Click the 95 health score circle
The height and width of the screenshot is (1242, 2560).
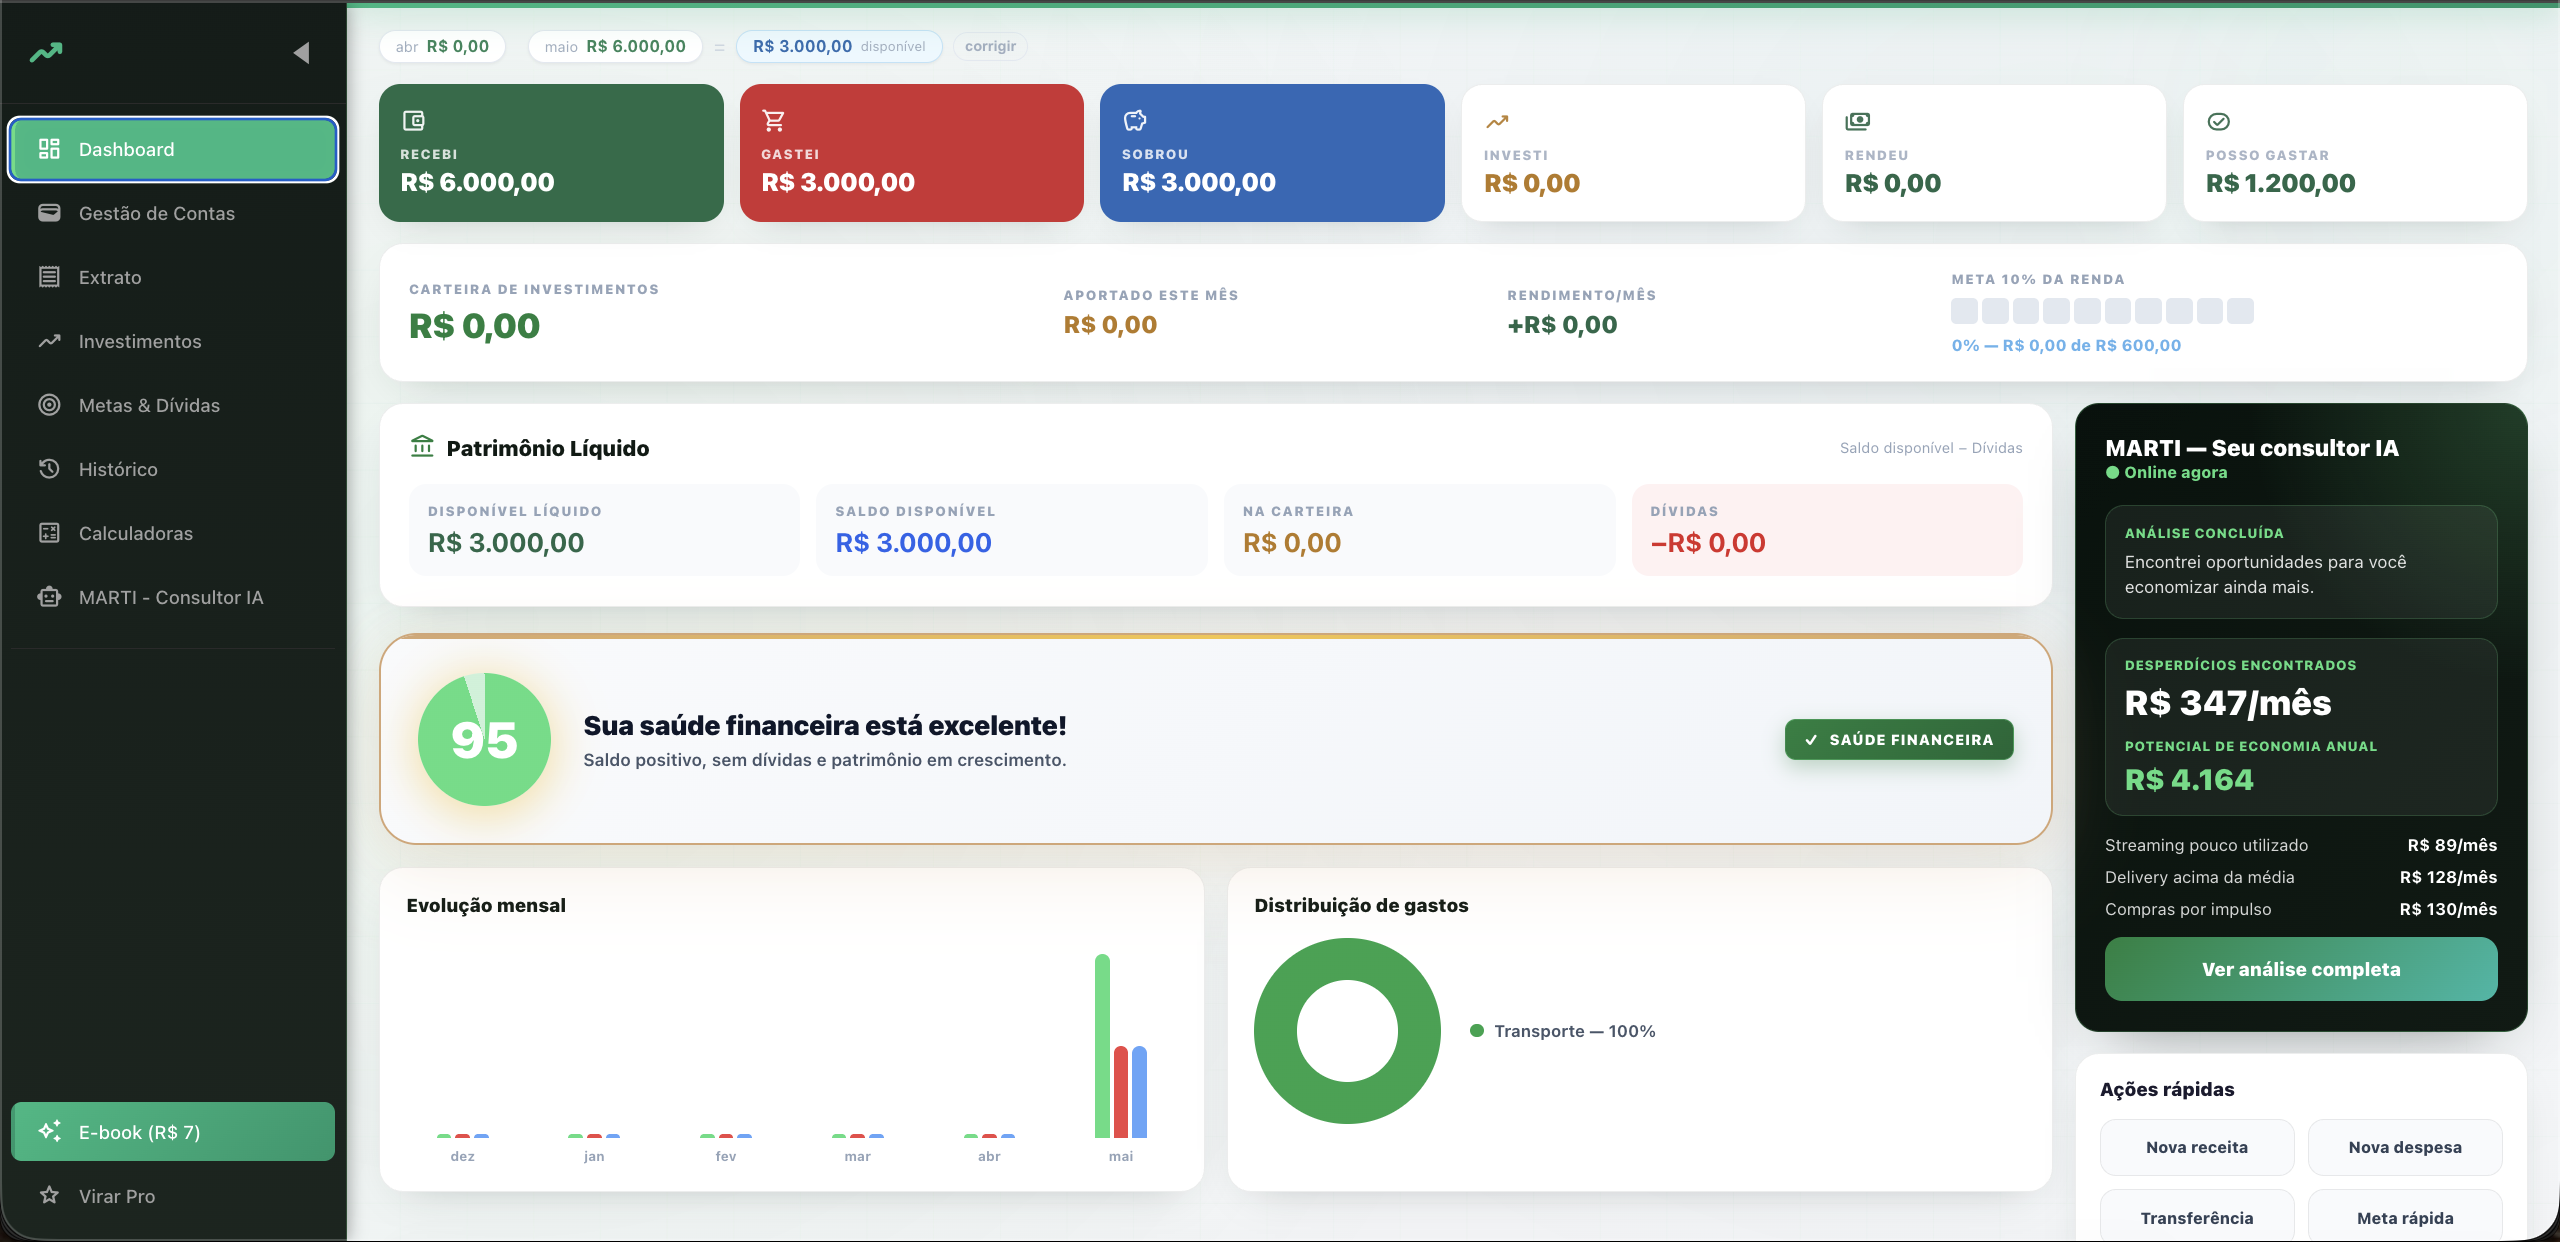484,739
